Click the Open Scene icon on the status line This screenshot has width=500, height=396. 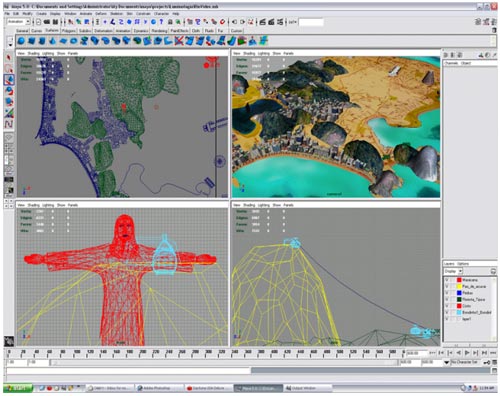(47, 22)
